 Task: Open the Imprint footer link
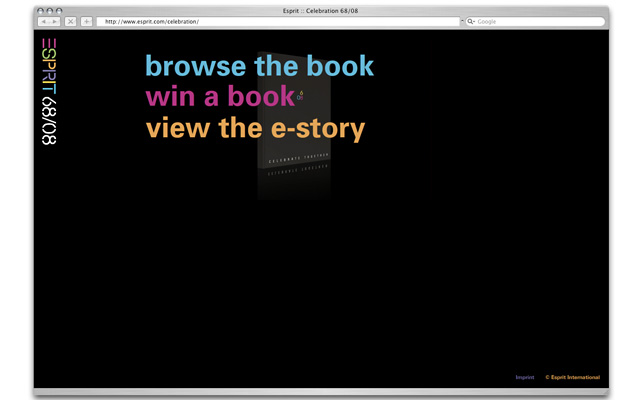tap(525, 377)
